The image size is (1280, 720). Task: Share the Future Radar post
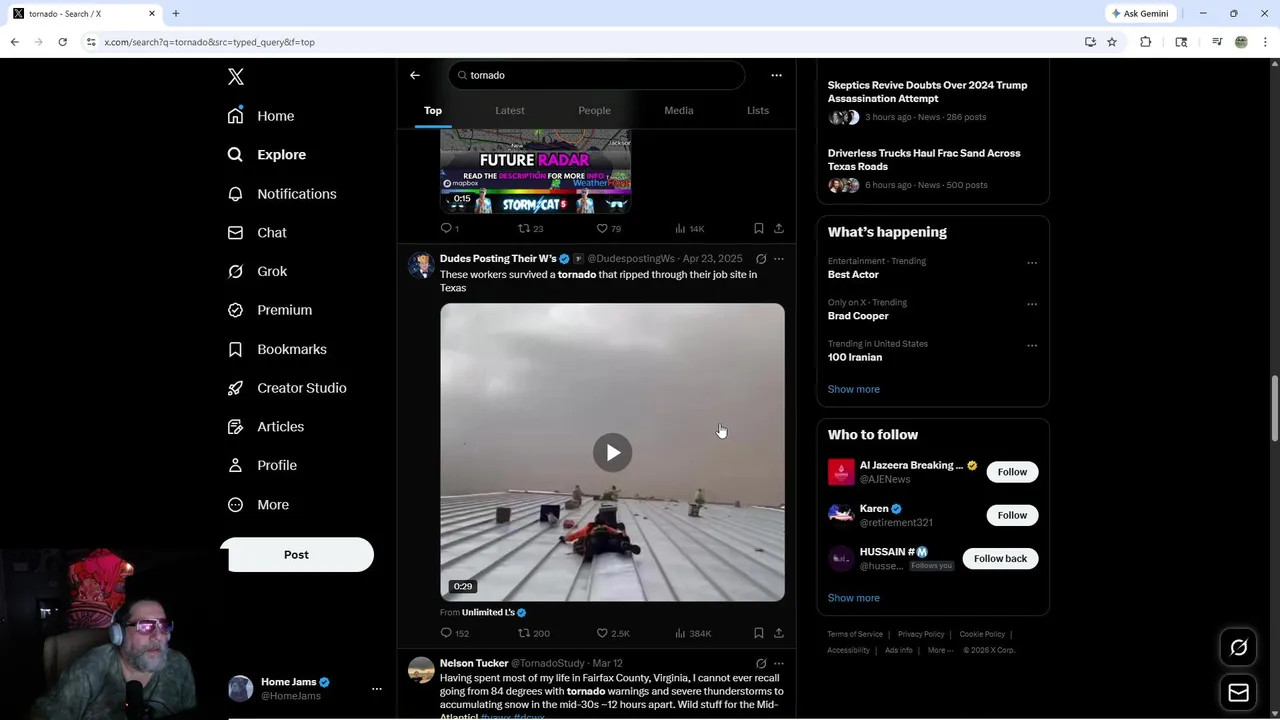[779, 229]
